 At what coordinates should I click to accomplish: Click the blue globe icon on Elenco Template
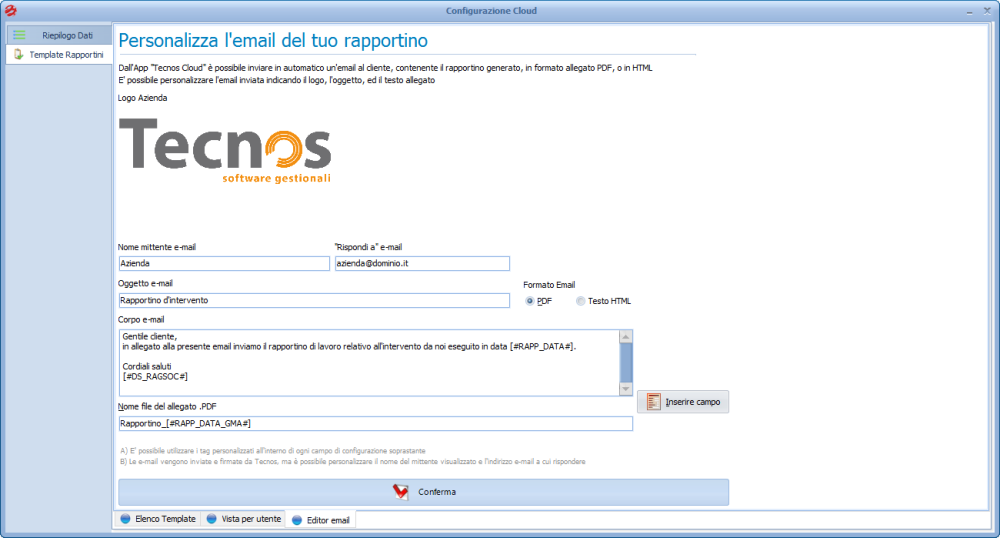pos(126,519)
